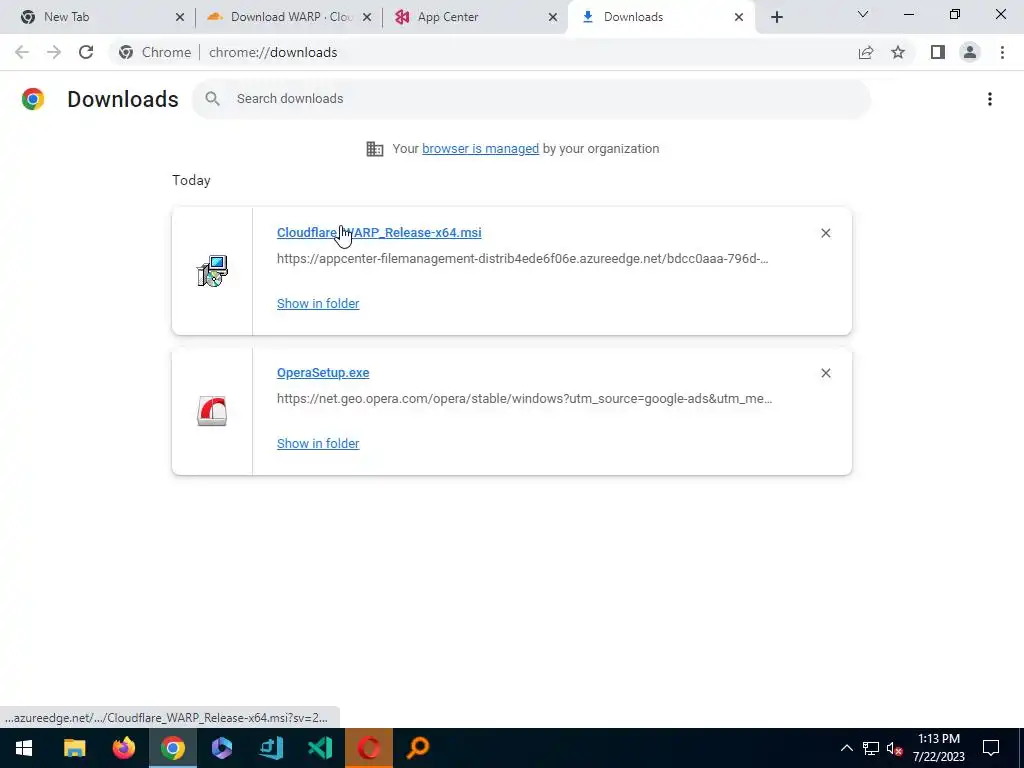Open the Cloudflare_WARP_Release-x64.msi download

pyautogui.click(x=379, y=232)
